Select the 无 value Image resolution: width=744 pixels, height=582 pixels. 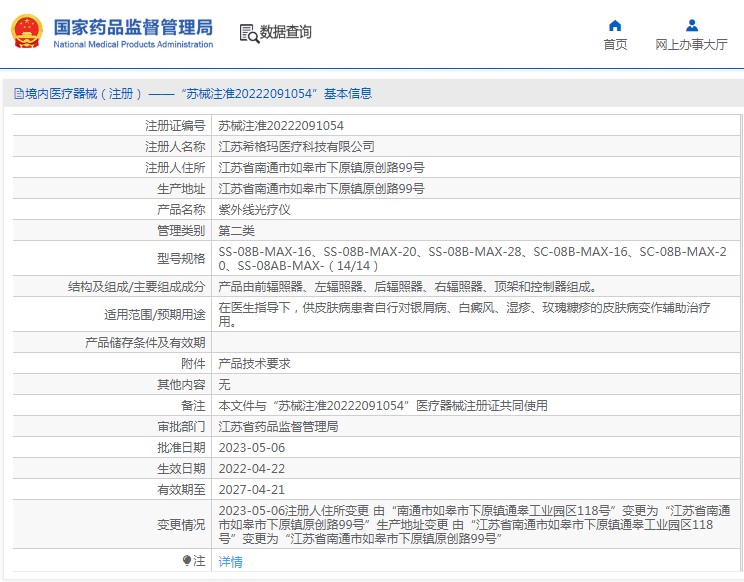coord(224,385)
